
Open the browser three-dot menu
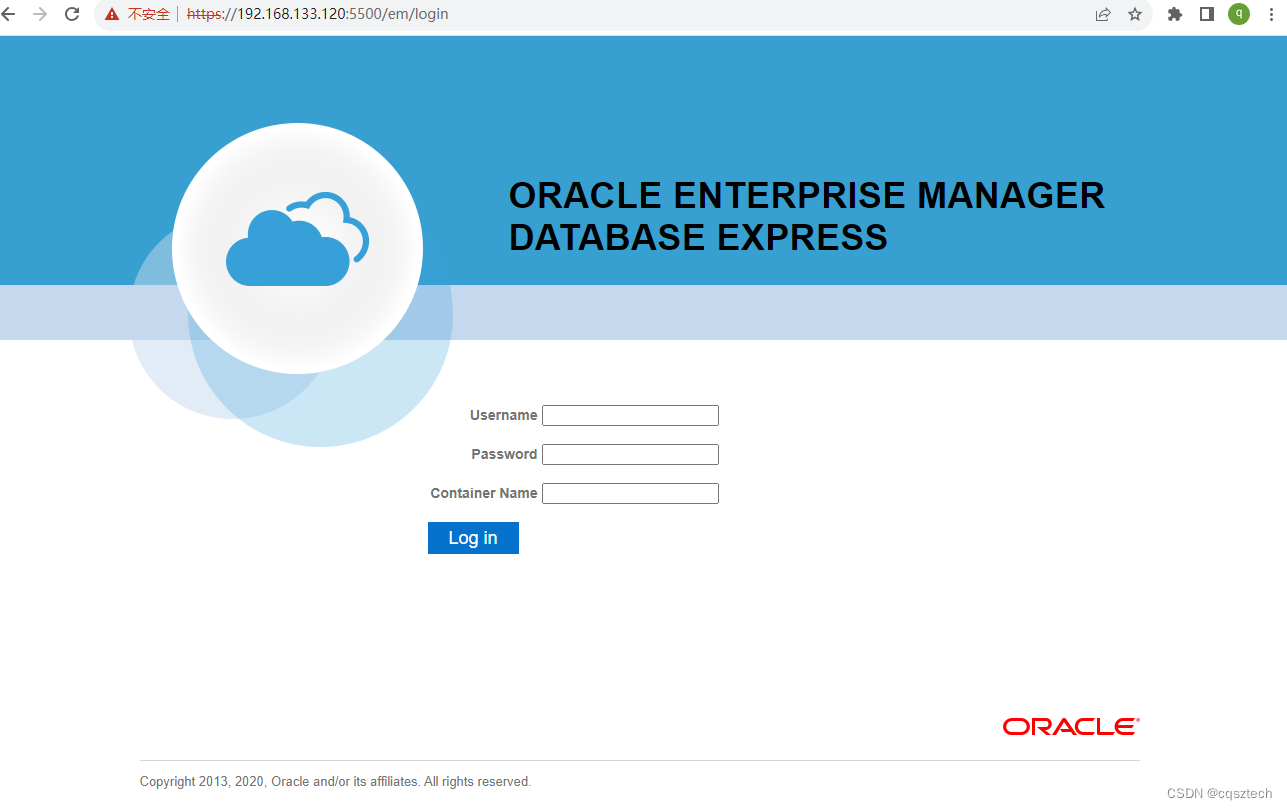pos(1271,14)
